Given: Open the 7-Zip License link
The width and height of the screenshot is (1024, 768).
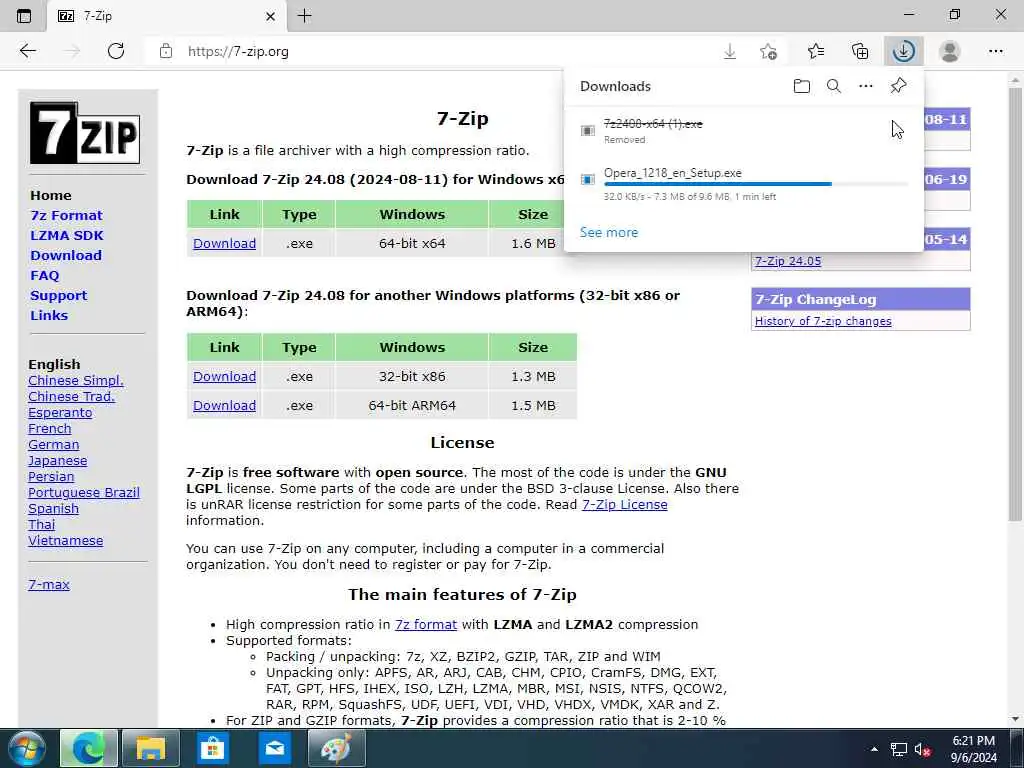Looking at the screenshot, I should tap(624, 505).
